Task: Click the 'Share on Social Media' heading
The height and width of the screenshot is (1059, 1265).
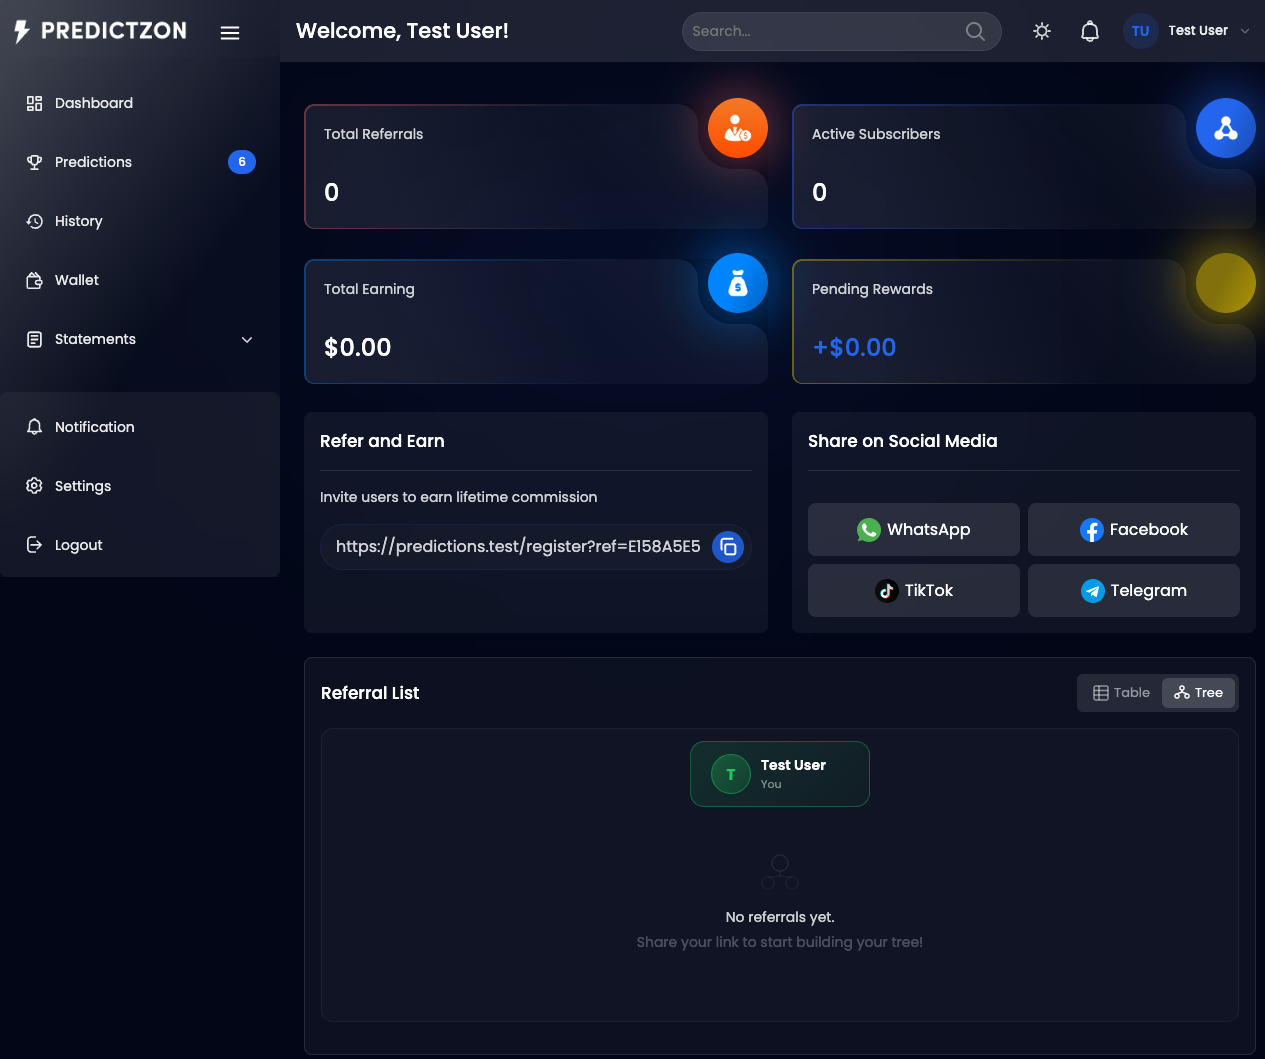Action: (x=902, y=441)
